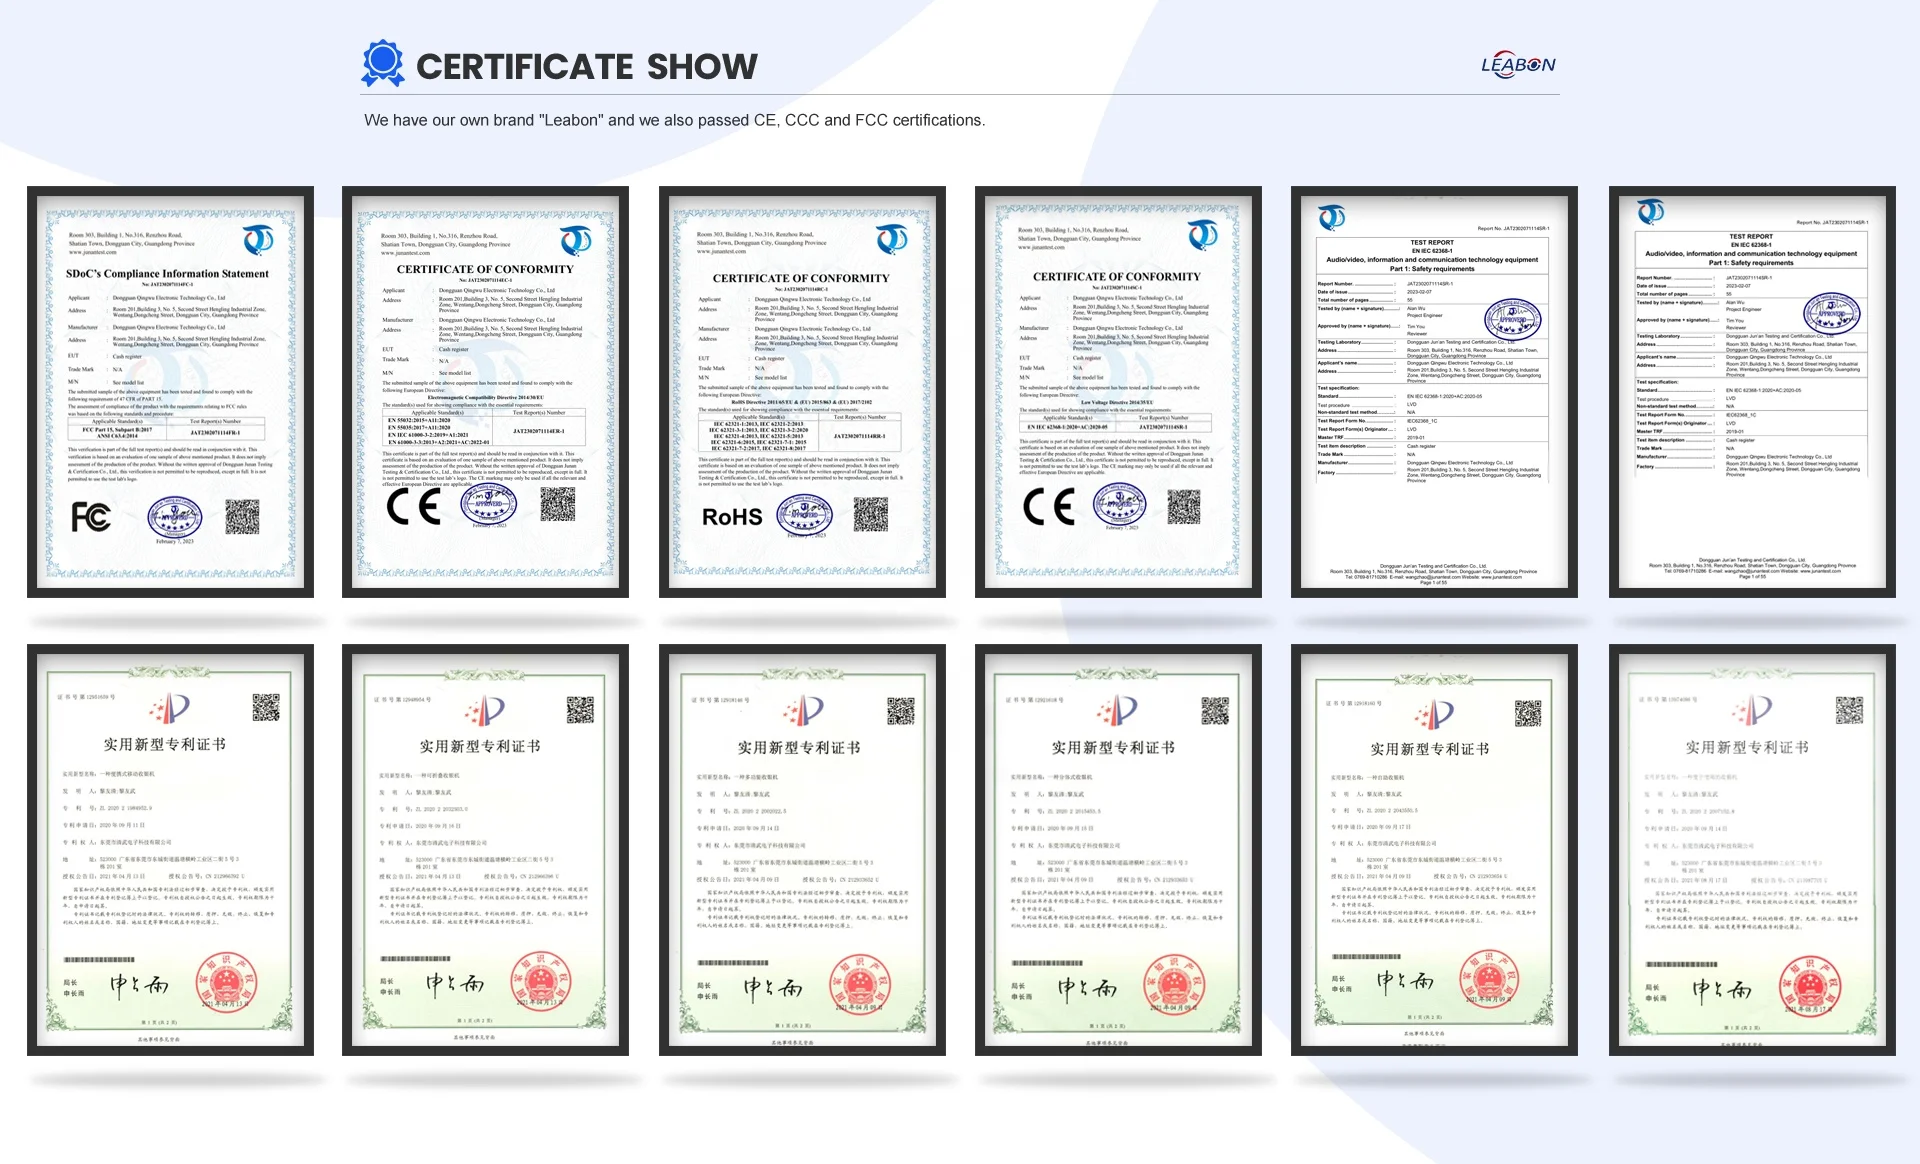Click the red seal on first patent certificate
This screenshot has height=1164, width=1920.
tap(227, 983)
